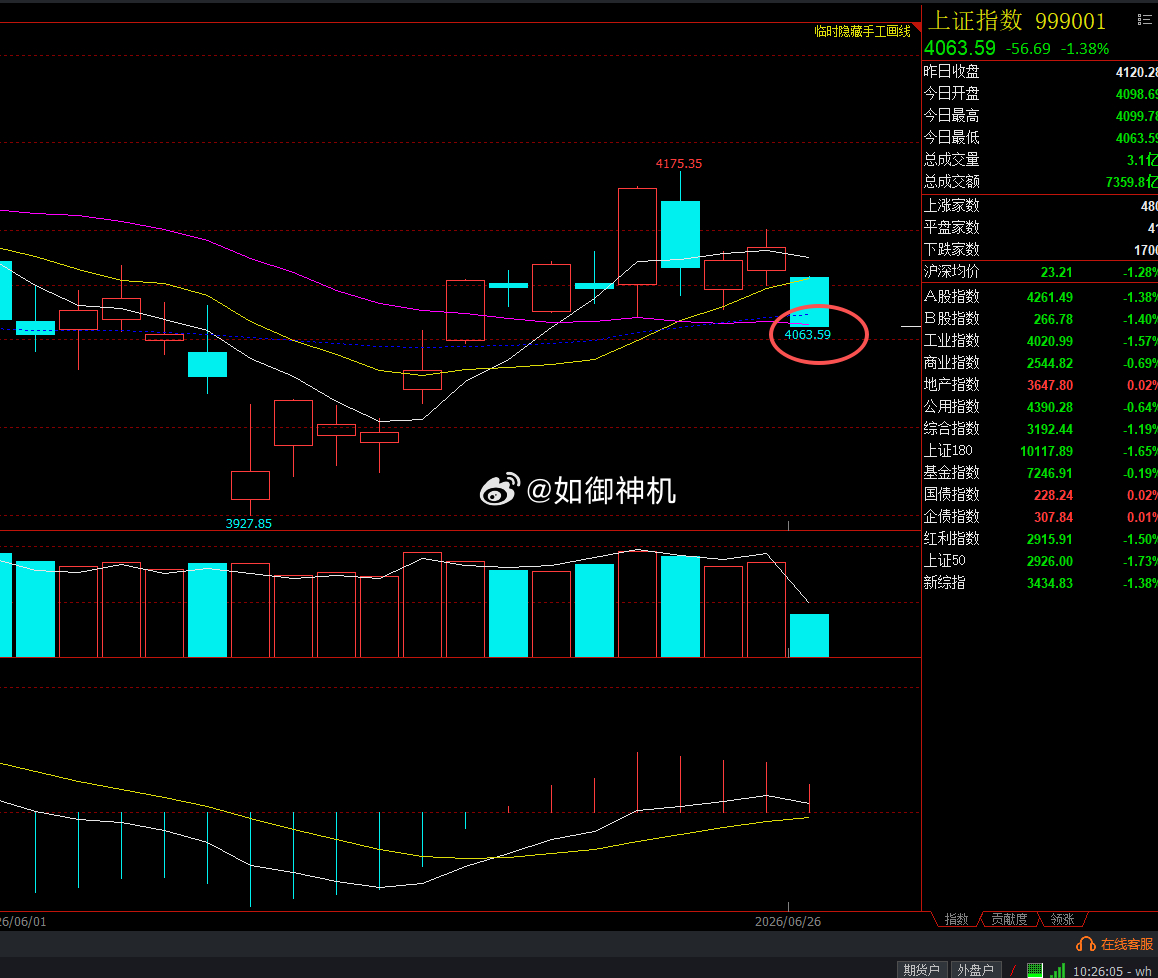The width and height of the screenshot is (1158, 978).
Task: Click the green grid status indicator icon
Action: click(1035, 970)
